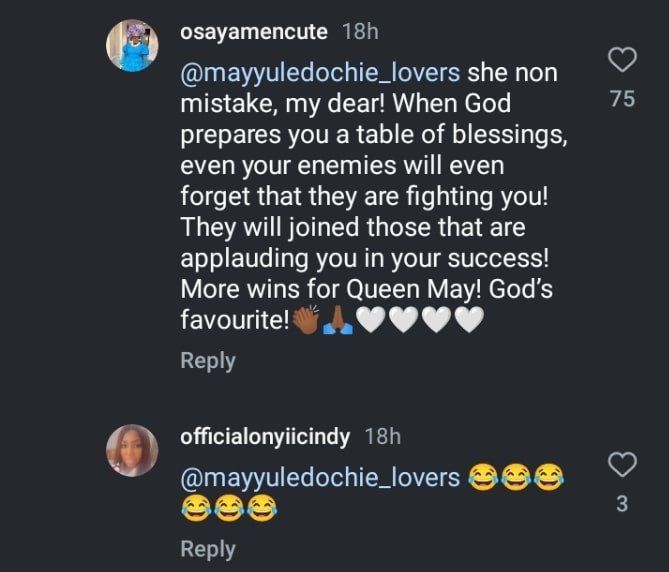Screen dimensions: 669x572
Task: Reply to osayamencute's comment
Action: (207, 361)
